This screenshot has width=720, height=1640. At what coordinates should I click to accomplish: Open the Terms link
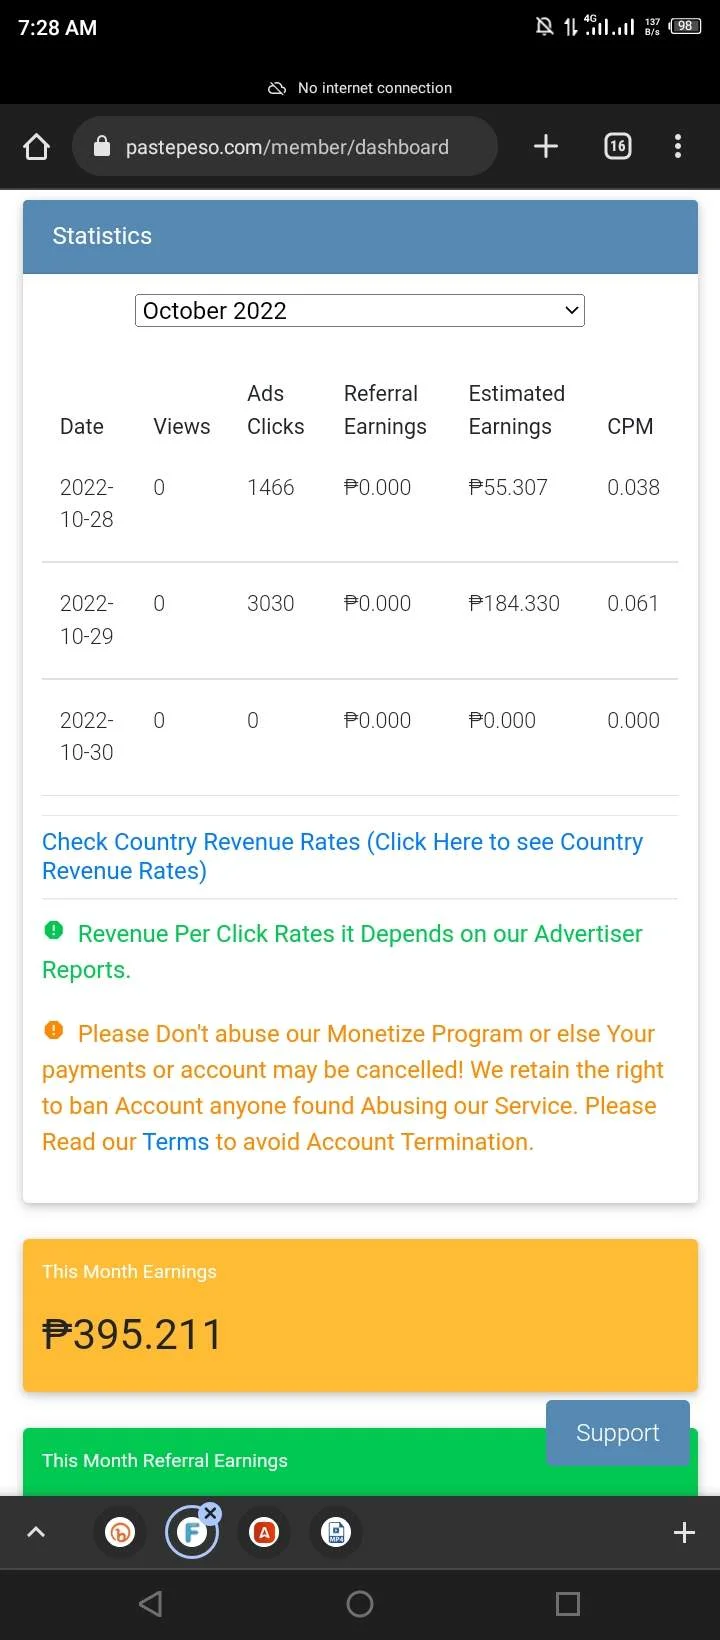(176, 1142)
